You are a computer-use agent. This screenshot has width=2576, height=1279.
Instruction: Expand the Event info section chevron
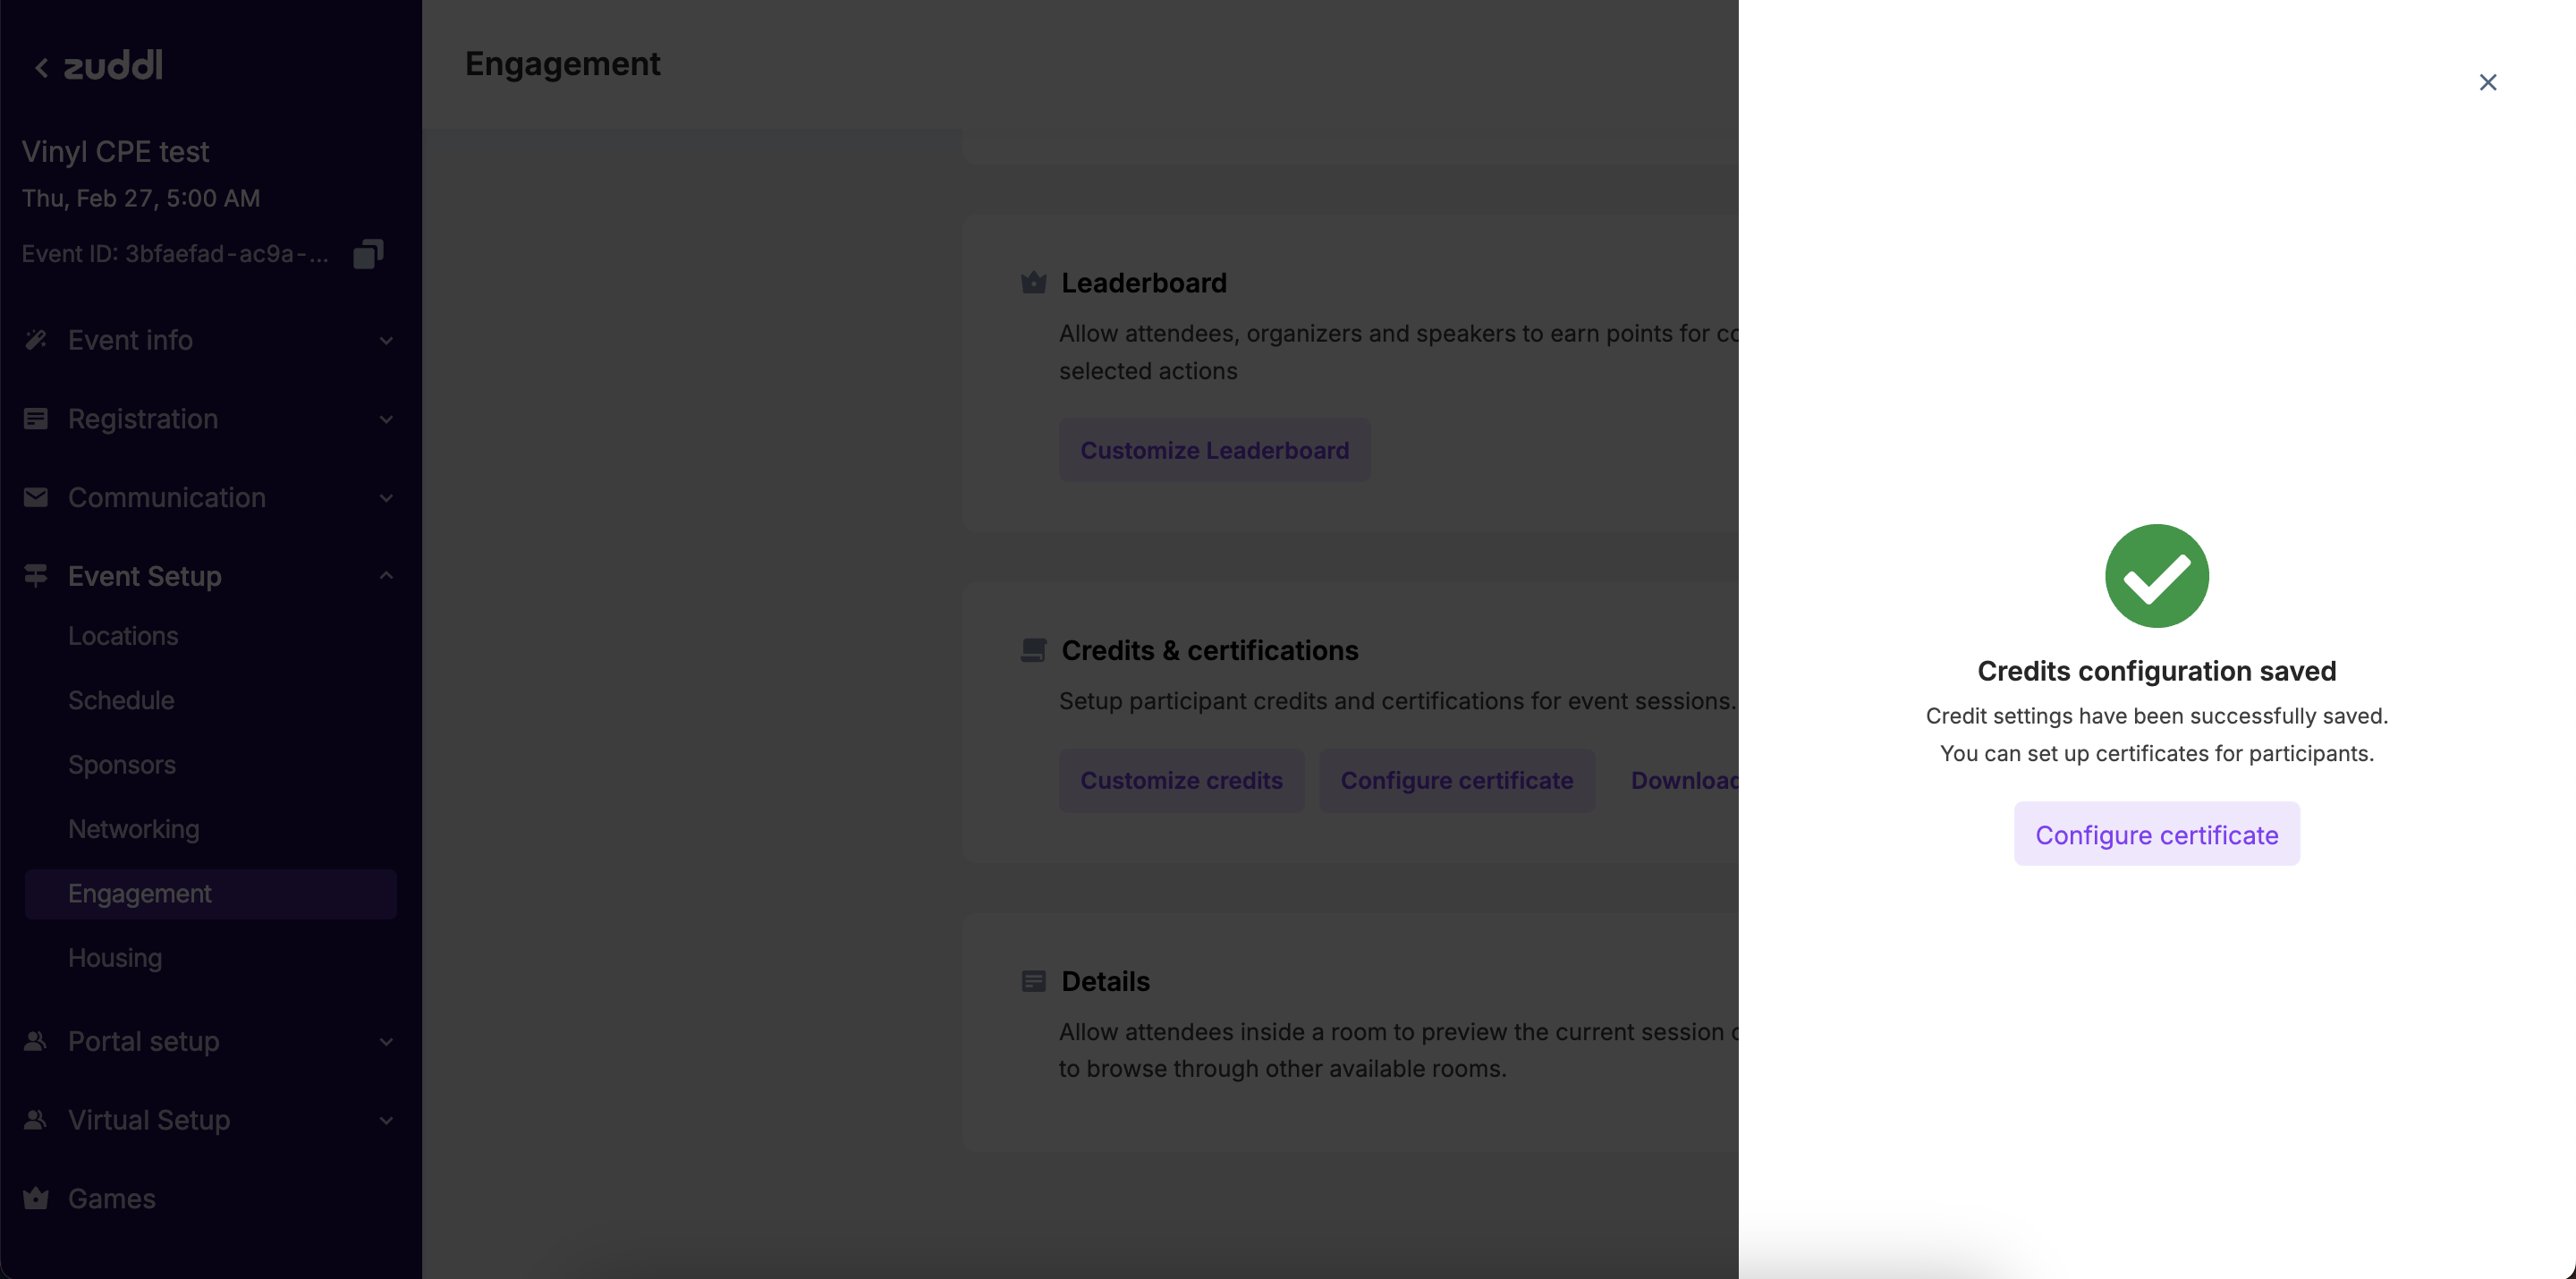386,341
